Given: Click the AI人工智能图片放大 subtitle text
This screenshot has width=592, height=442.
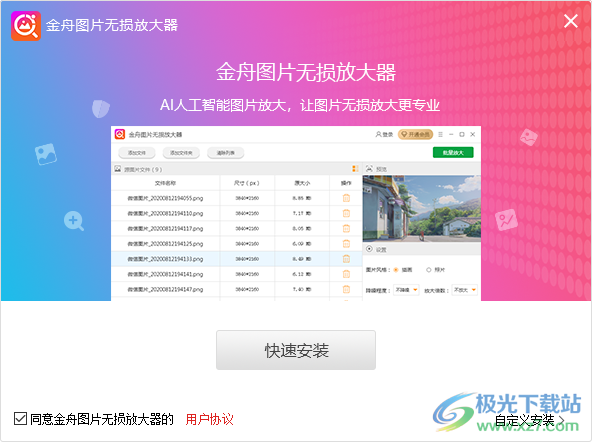Looking at the screenshot, I should (300, 105).
